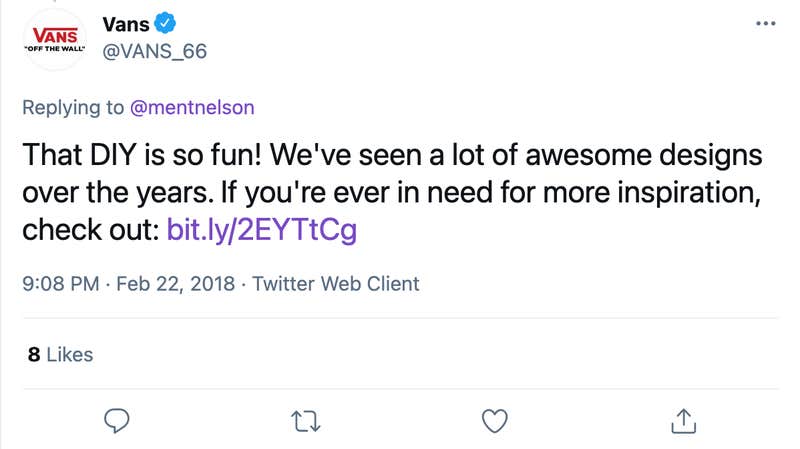View the 8 Likes list

click(x=60, y=354)
